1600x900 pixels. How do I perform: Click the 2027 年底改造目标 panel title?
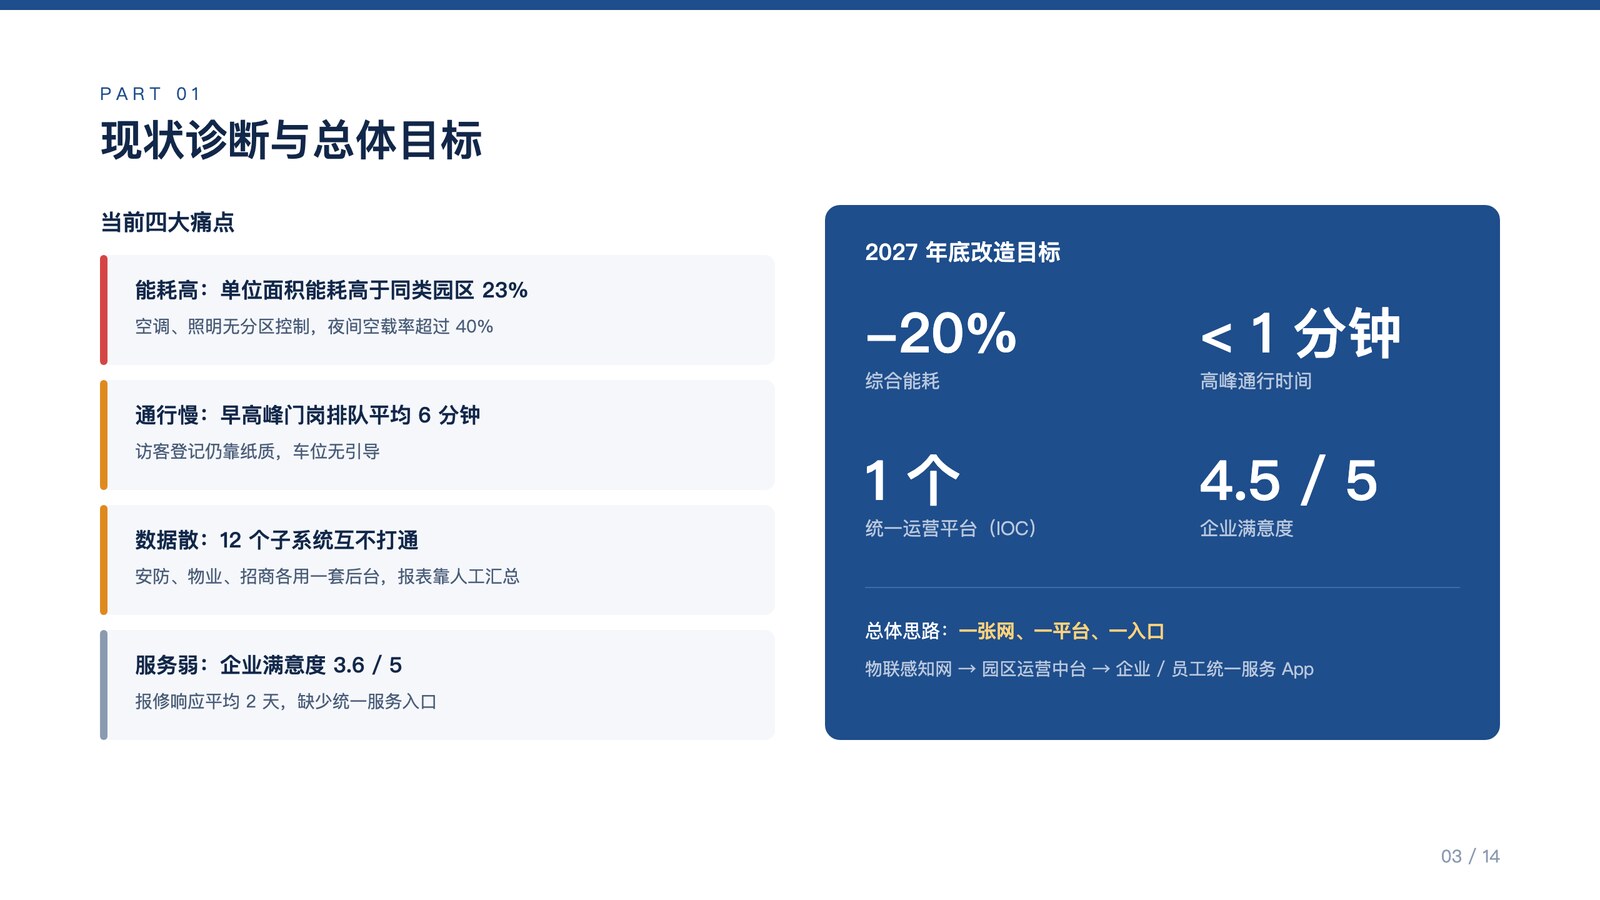[x=962, y=252]
